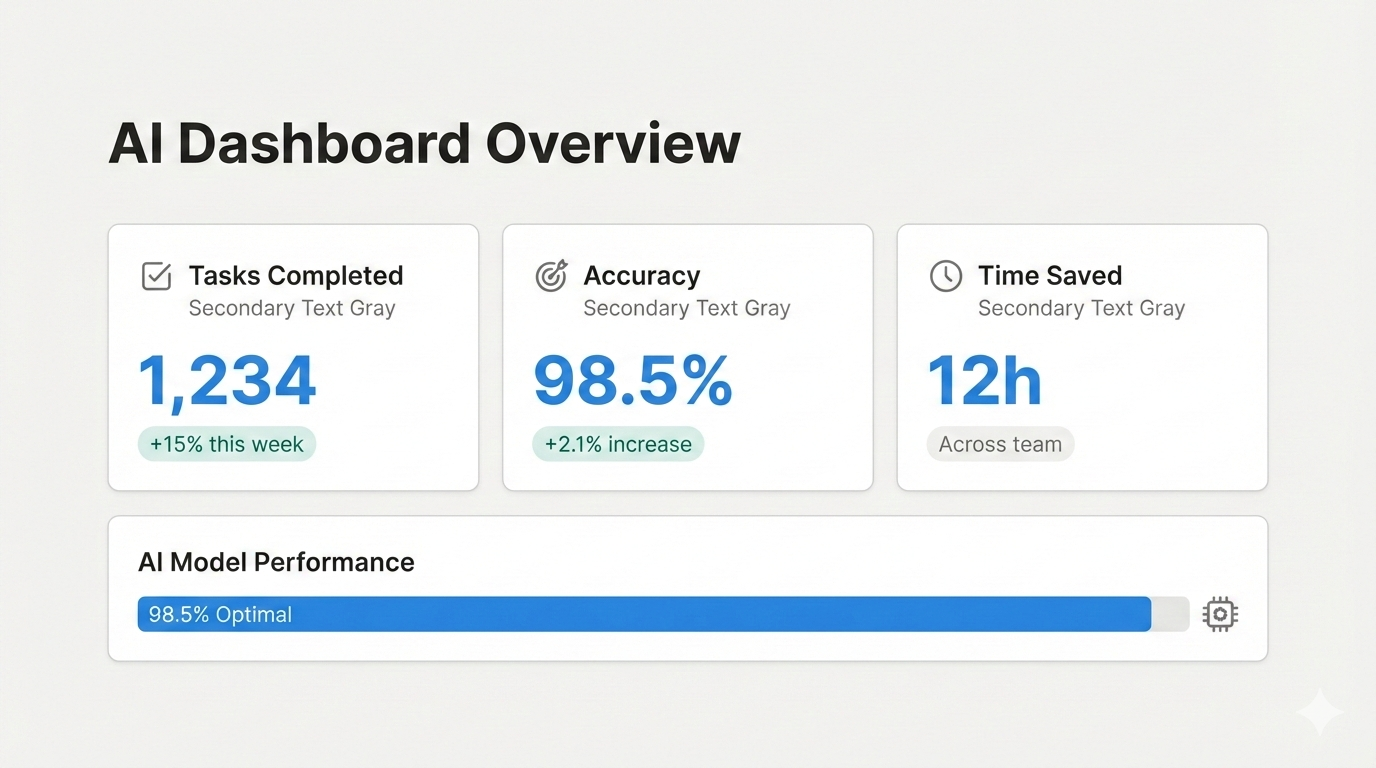
Task: Click the 1,234 tasks value
Action: click(227, 381)
